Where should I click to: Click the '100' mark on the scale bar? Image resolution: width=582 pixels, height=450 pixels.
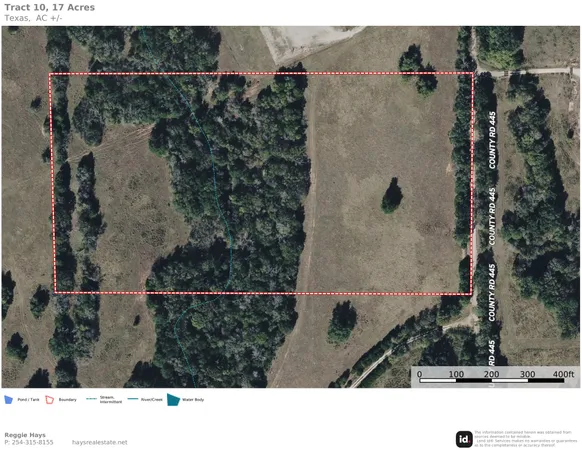click(x=456, y=374)
